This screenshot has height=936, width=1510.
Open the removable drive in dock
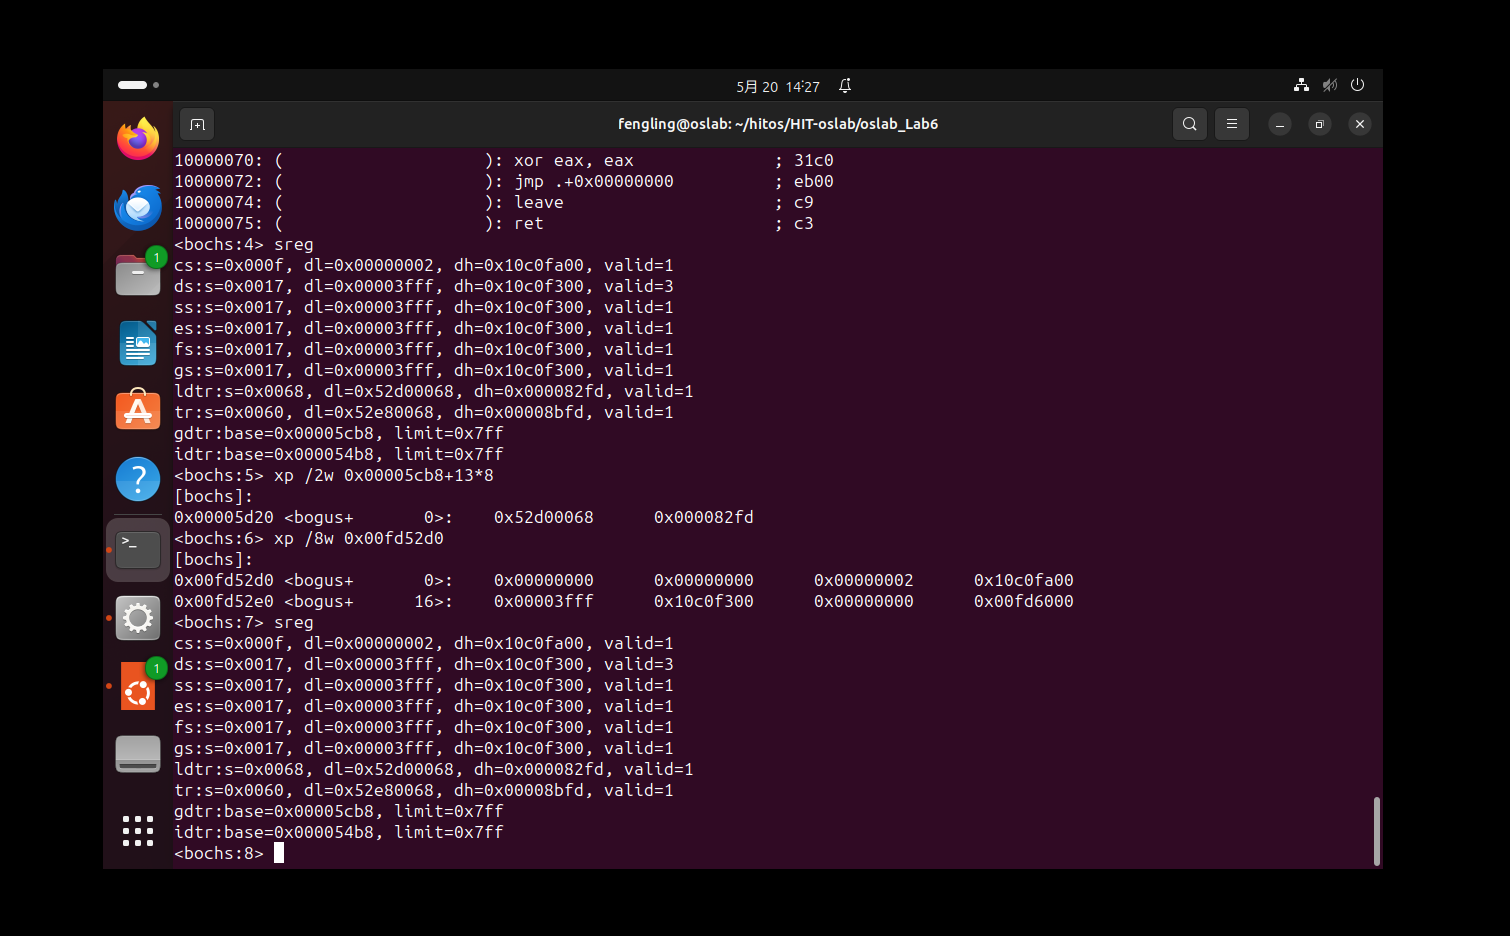coord(138,754)
